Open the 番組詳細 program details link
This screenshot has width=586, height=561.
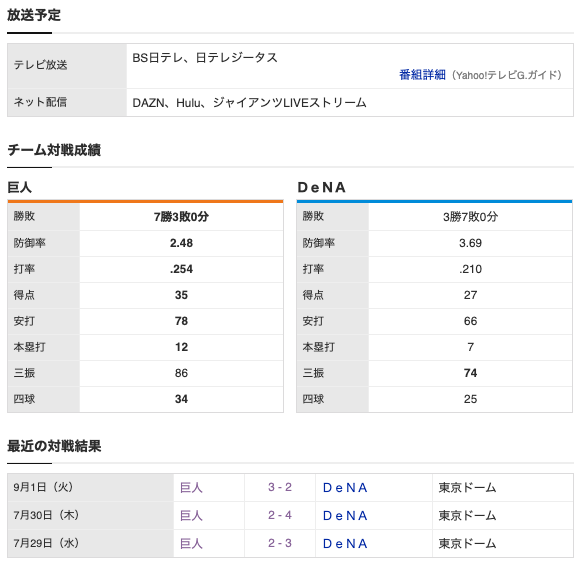[422, 75]
